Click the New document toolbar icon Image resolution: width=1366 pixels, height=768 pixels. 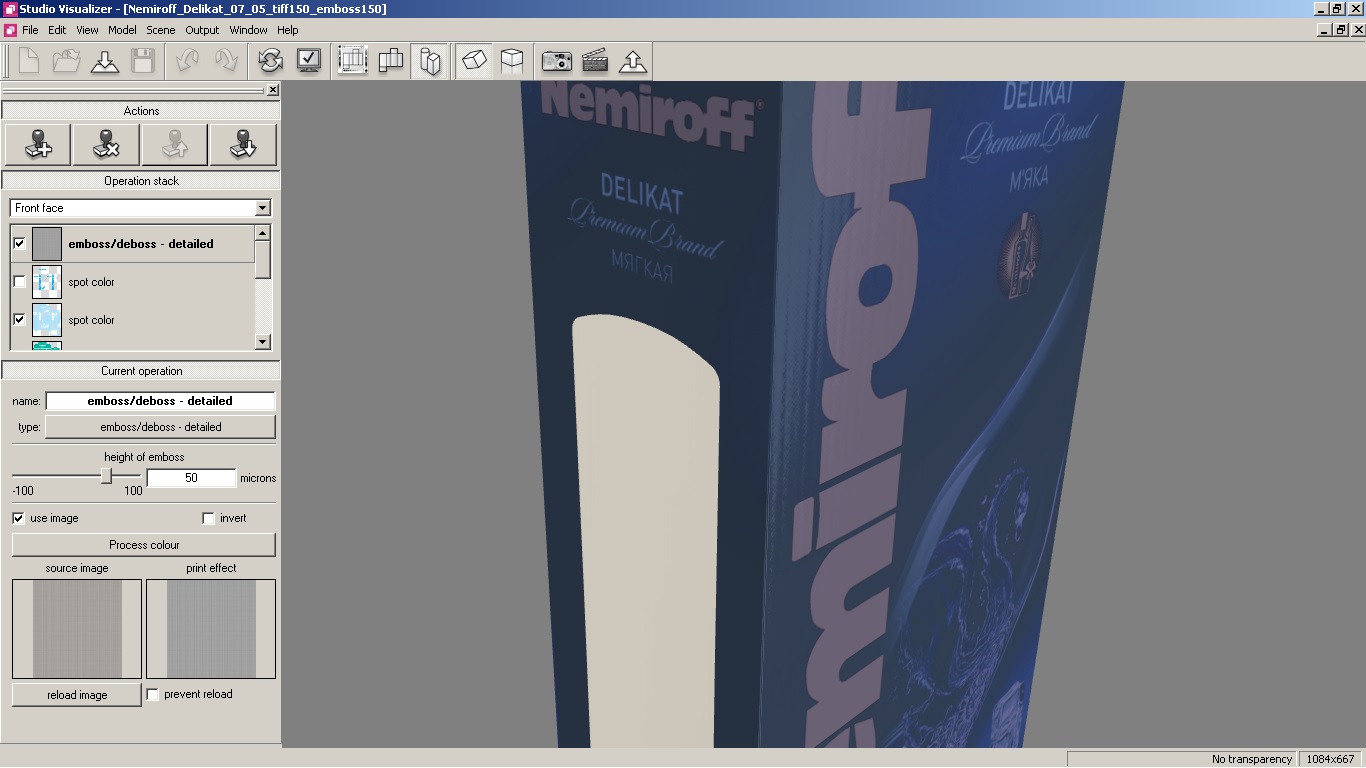pos(29,61)
